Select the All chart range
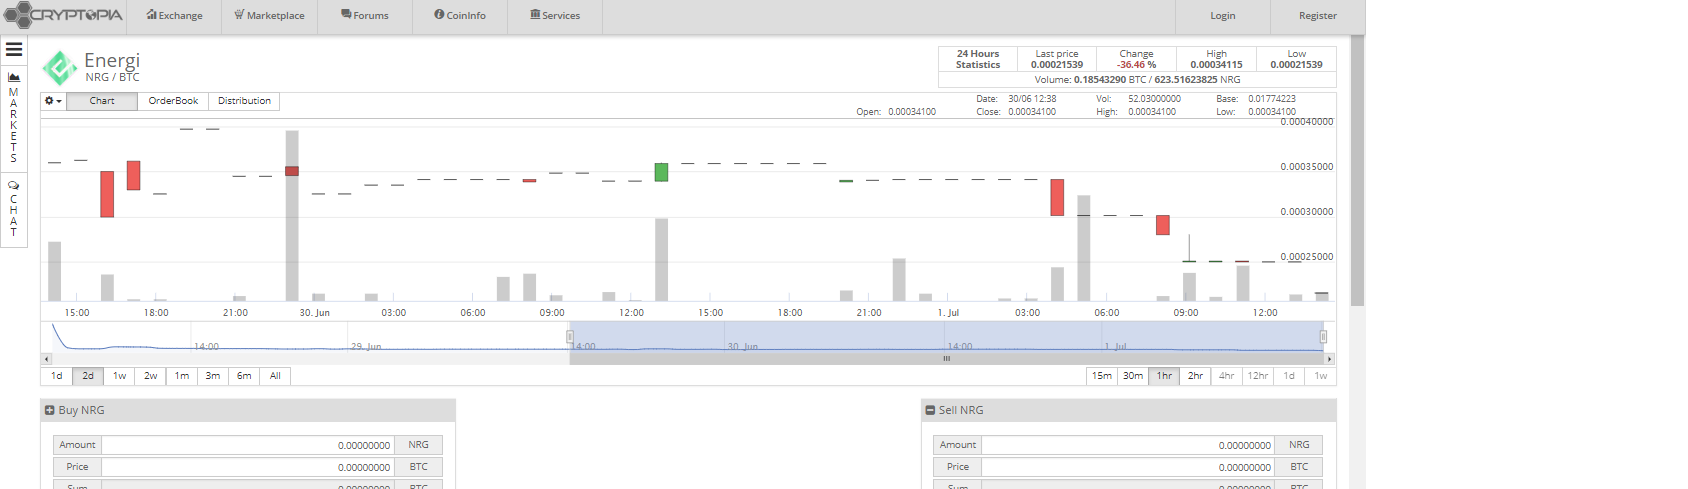 click(275, 376)
